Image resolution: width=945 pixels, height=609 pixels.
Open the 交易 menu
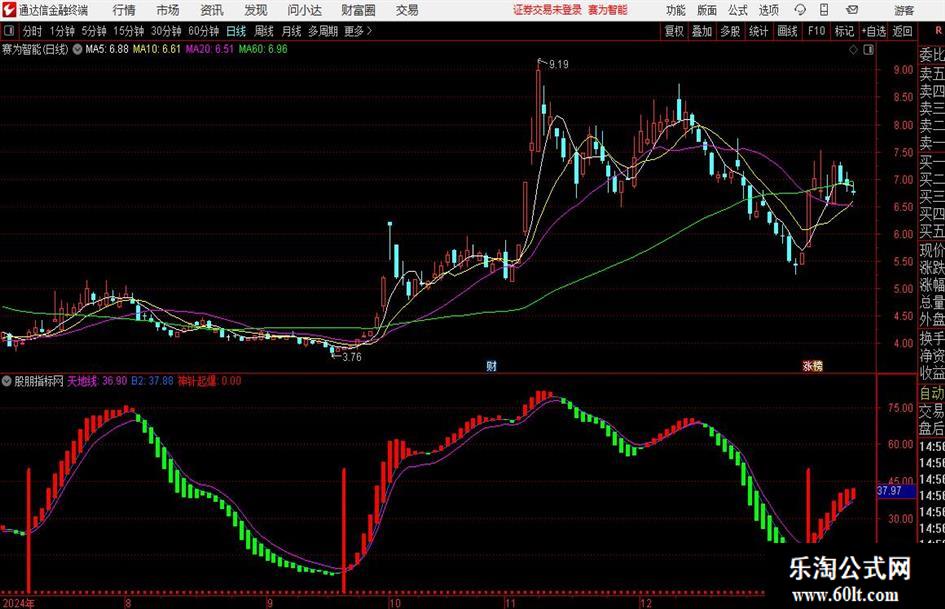pyautogui.click(x=407, y=10)
